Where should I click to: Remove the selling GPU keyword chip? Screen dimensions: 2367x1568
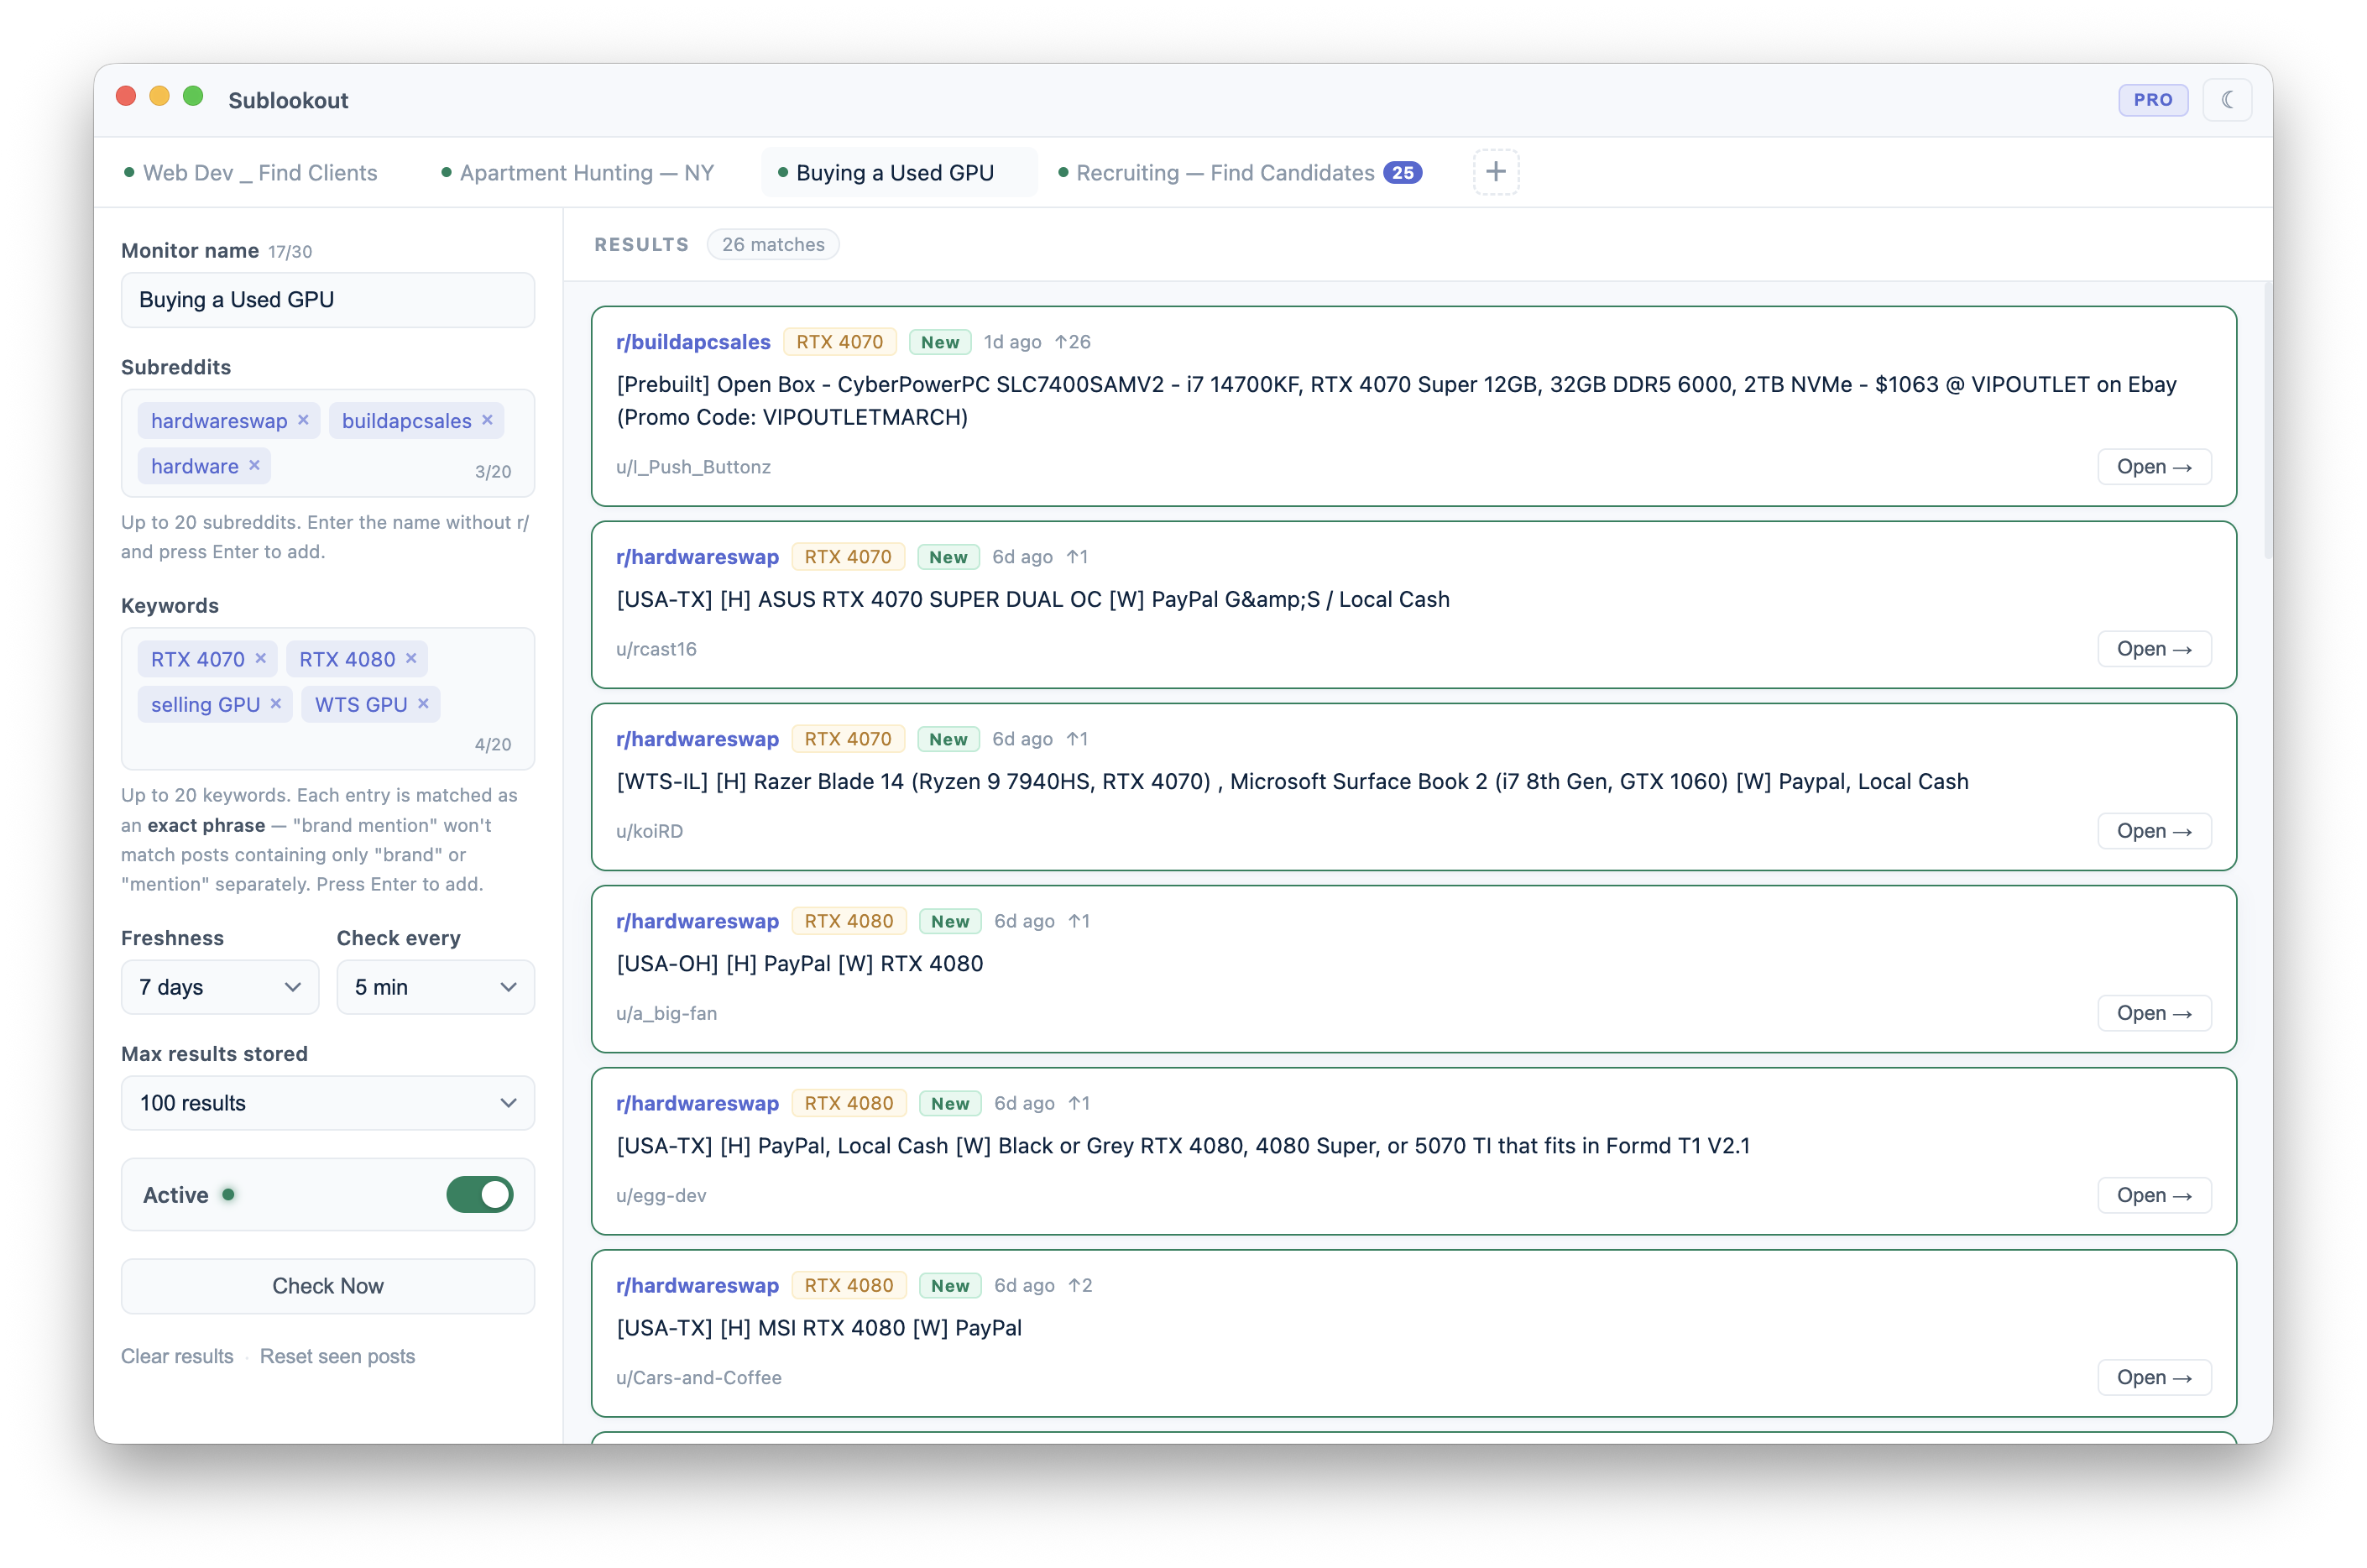(276, 704)
